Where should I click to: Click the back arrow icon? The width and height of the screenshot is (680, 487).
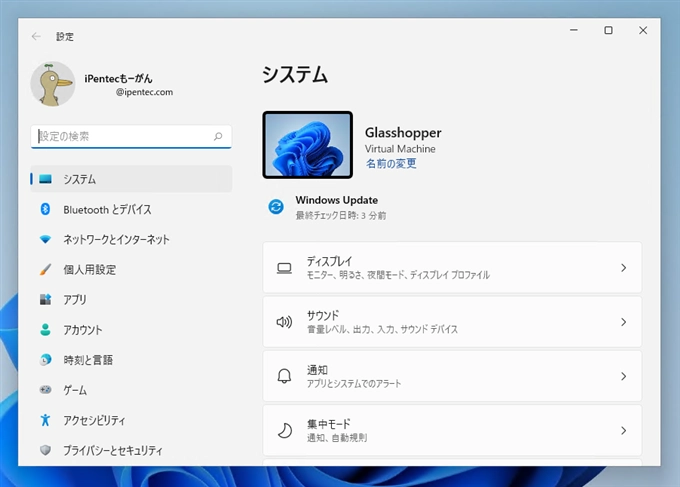[36, 36]
